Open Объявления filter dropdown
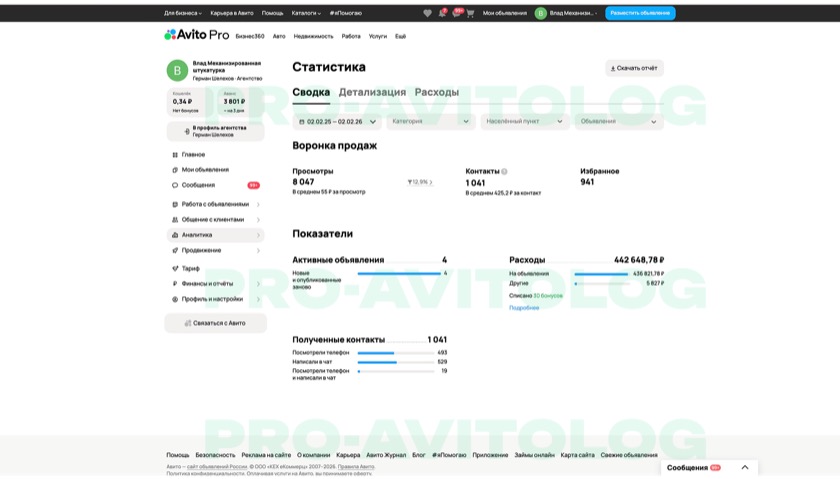 pos(619,122)
